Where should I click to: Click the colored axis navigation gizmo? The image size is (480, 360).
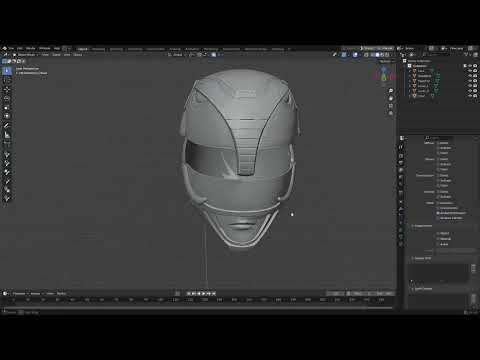384,74
